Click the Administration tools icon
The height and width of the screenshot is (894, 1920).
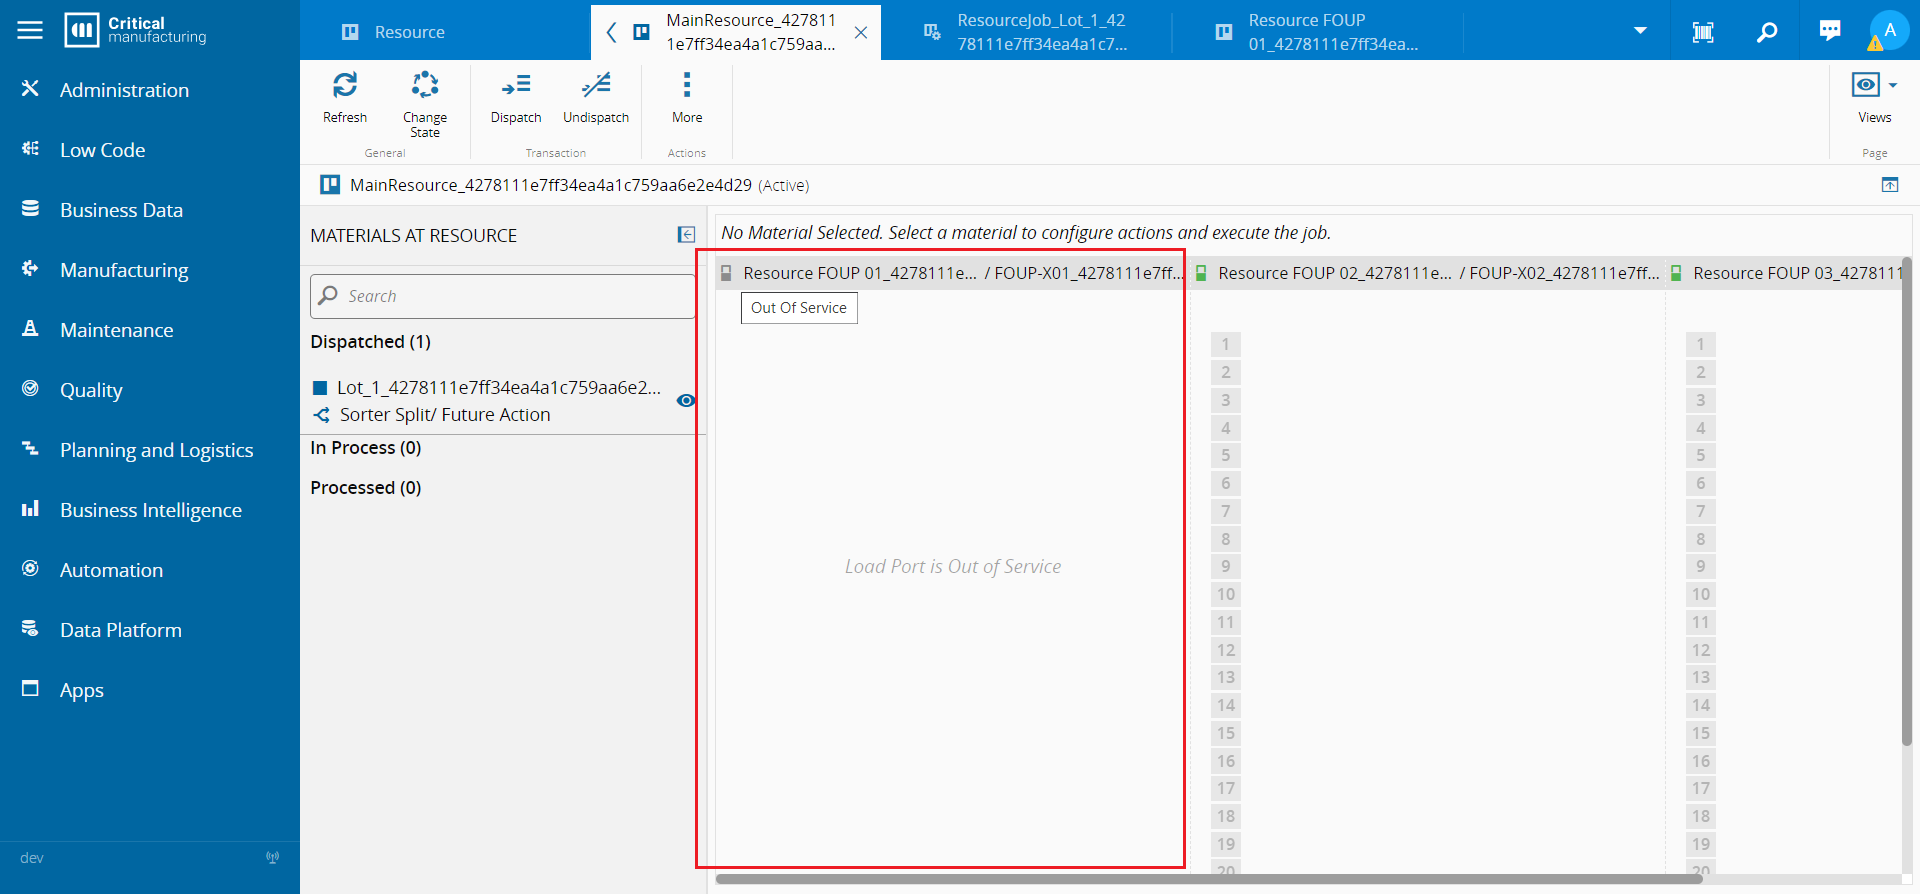click(30, 88)
